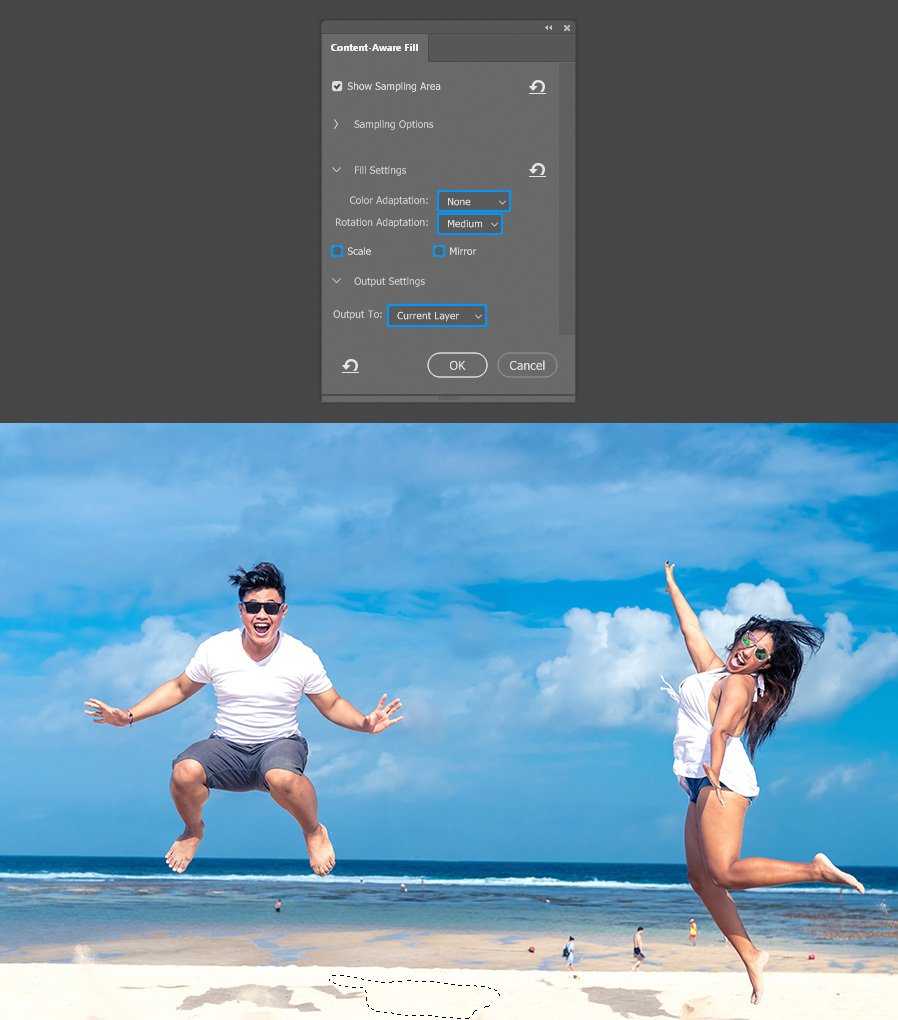Select the Content-Aware Fill tab
This screenshot has width=898, height=1020.
[x=375, y=48]
